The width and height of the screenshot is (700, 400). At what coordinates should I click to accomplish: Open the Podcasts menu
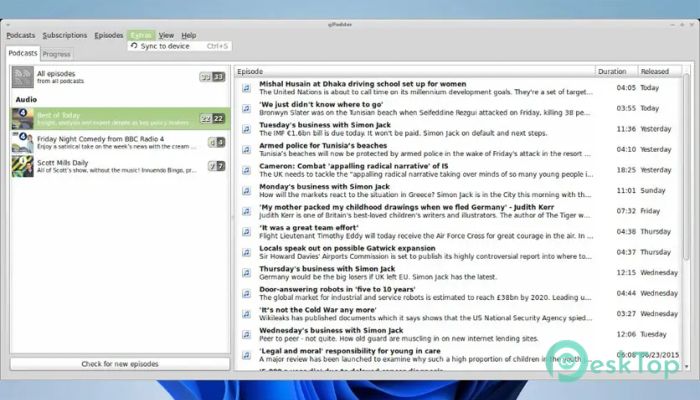21,35
